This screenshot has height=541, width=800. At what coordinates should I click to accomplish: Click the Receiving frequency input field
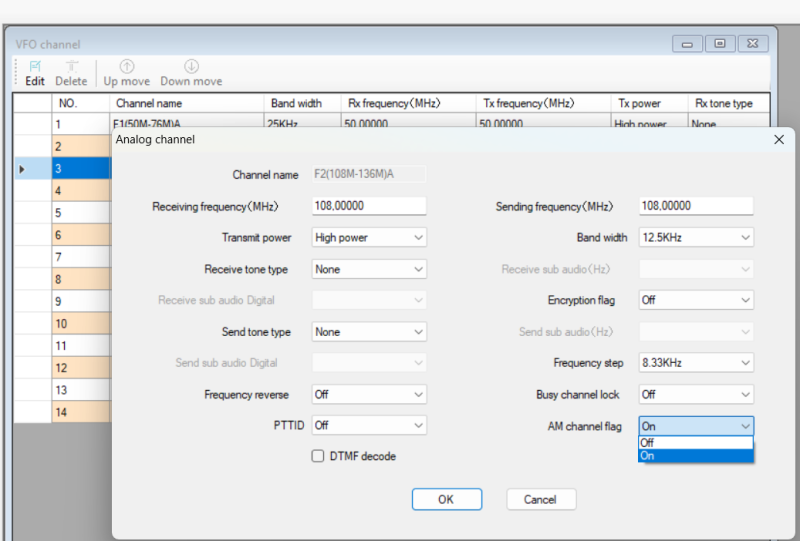369,206
